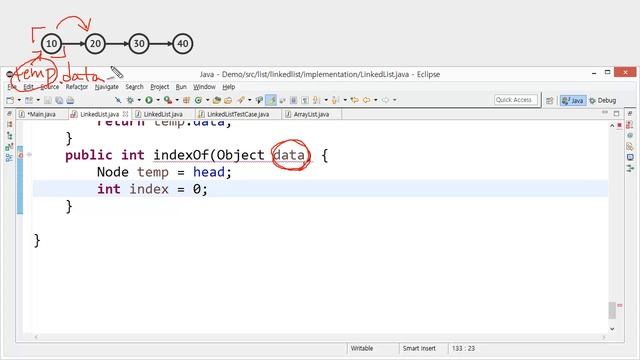Toggle Show Whitespace Characters icon
This screenshot has height=360, width=640.
[305, 100]
